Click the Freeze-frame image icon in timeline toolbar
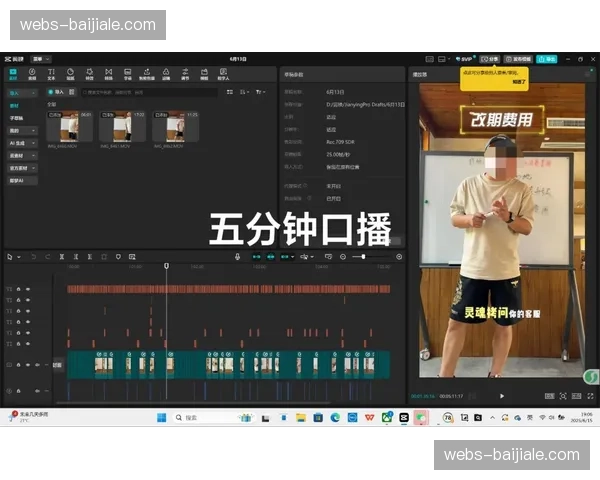 [132, 257]
